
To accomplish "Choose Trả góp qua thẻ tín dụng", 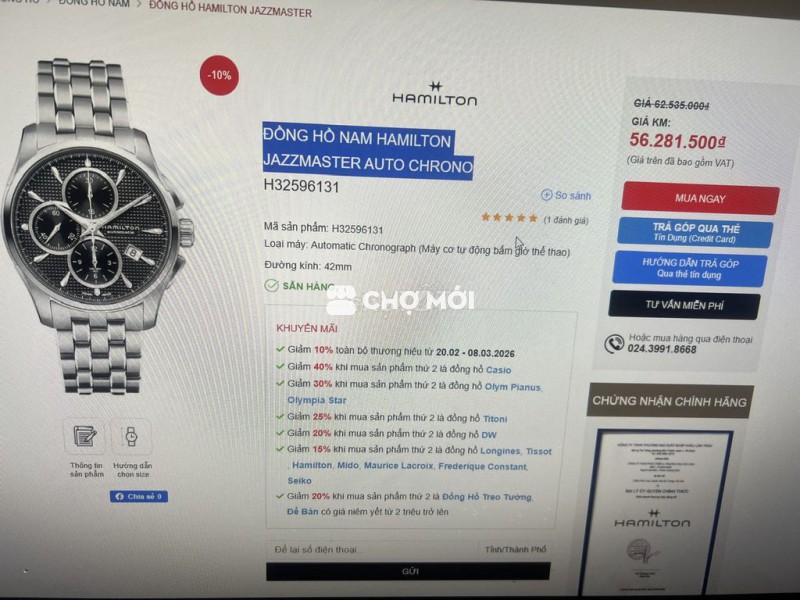I will point(695,233).
